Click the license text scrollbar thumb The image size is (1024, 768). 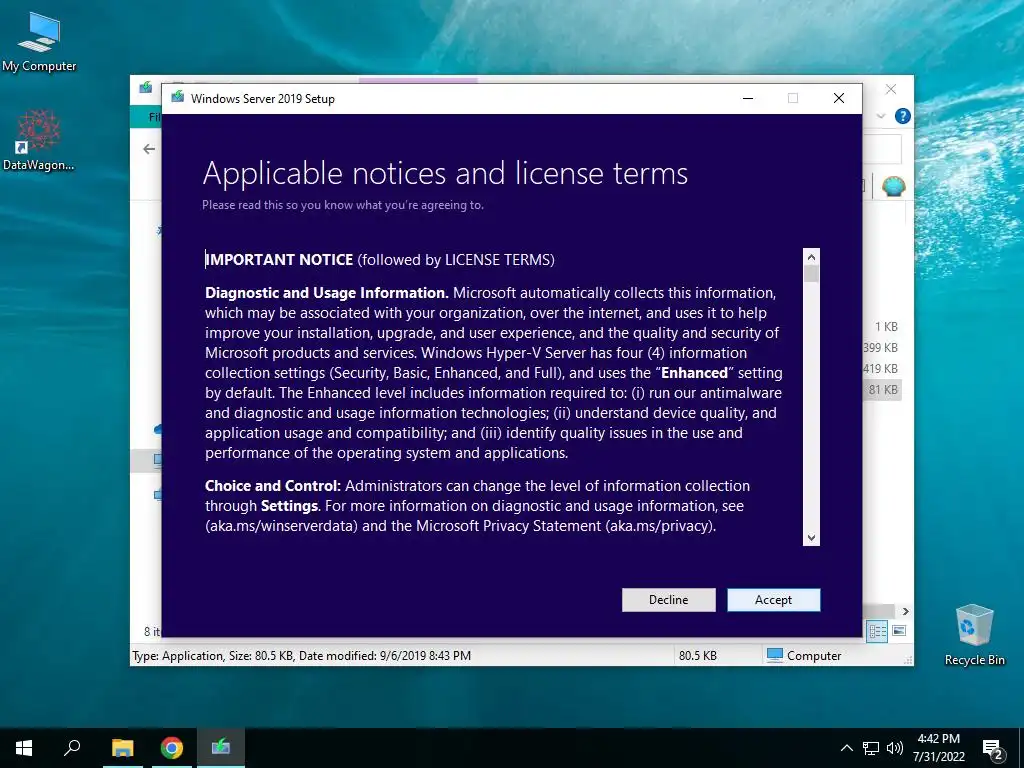[x=811, y=274]
